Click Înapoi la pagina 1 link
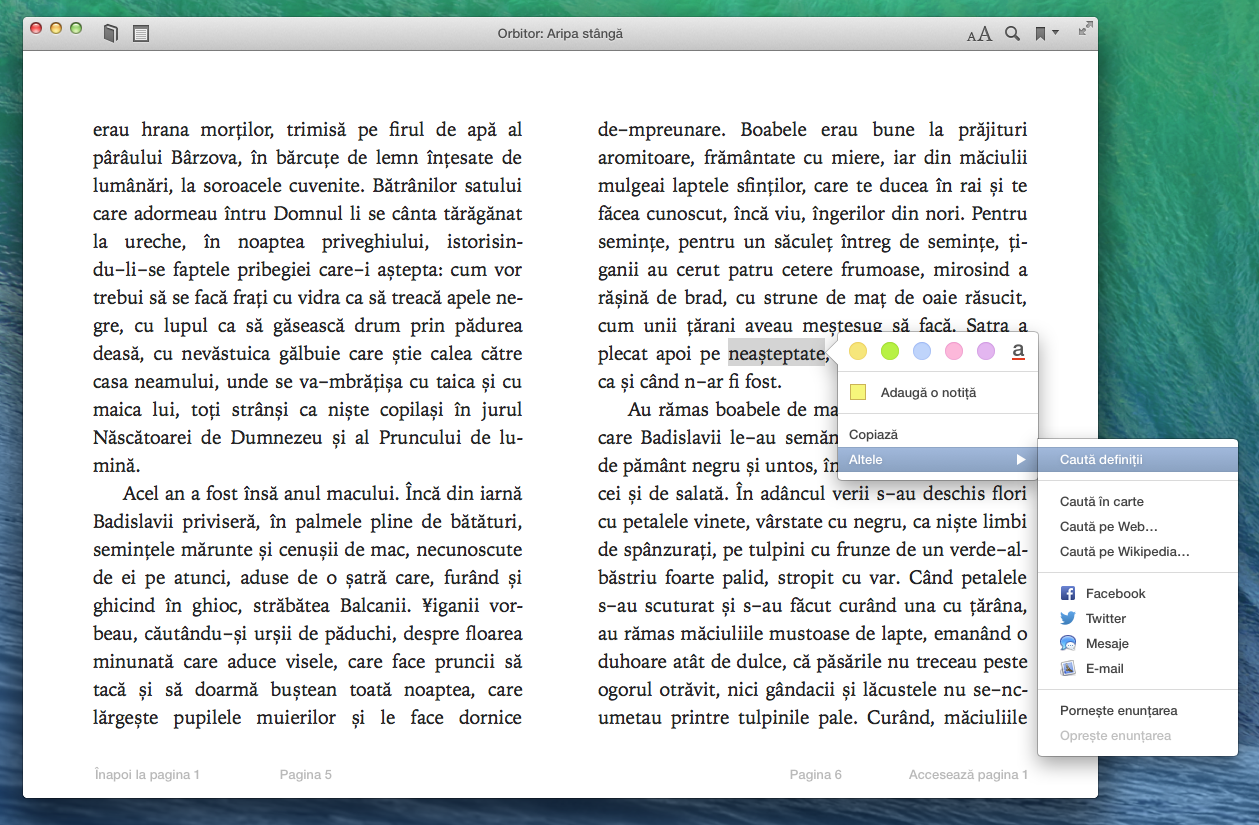The image size is (1259, 825). [x=147, y=774]
